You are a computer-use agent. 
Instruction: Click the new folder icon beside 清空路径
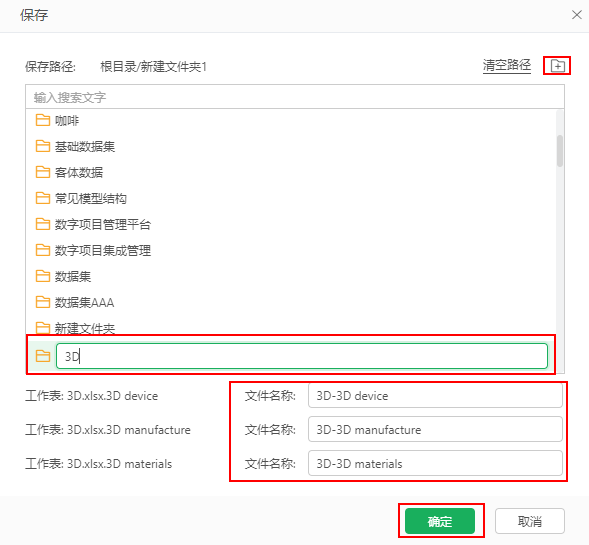pos(557,66)
